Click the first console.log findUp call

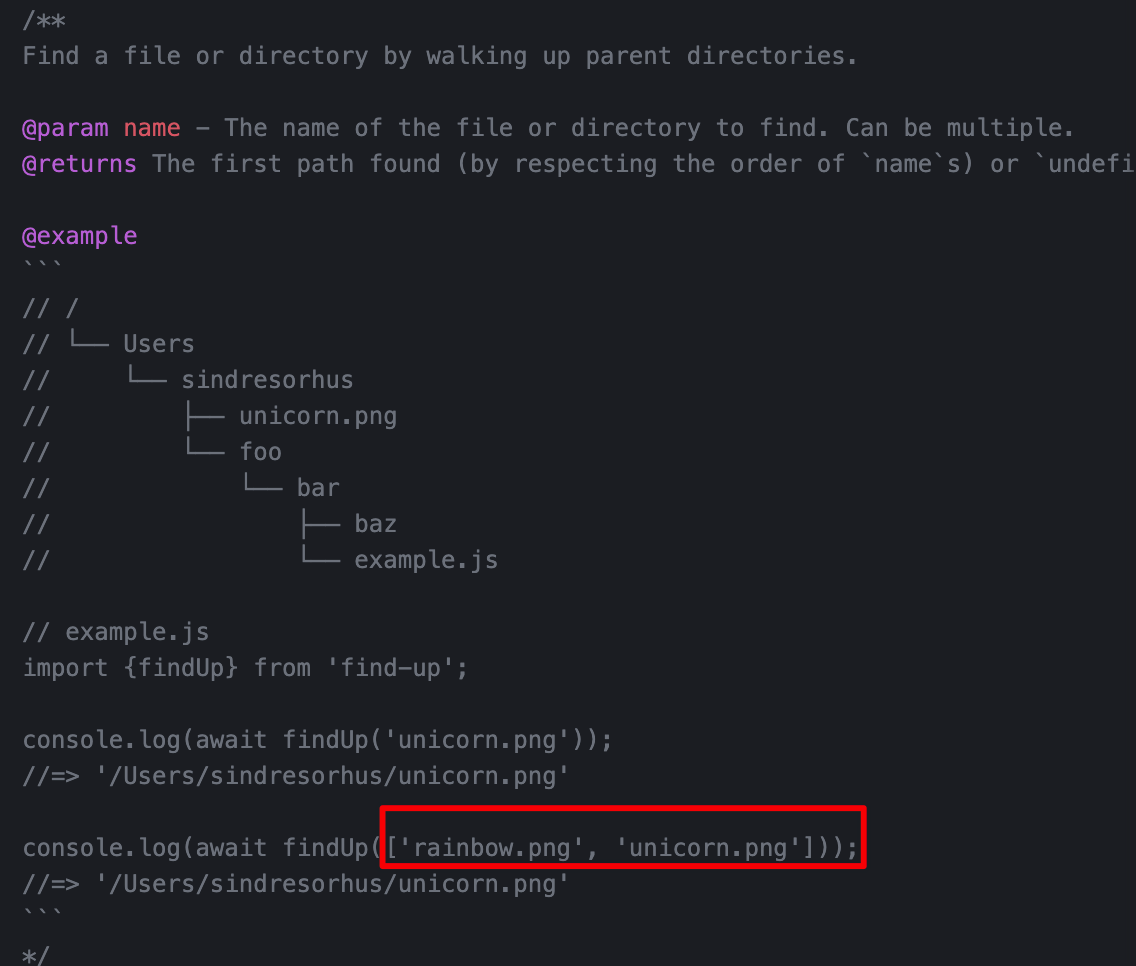click(x=317, y=741)
